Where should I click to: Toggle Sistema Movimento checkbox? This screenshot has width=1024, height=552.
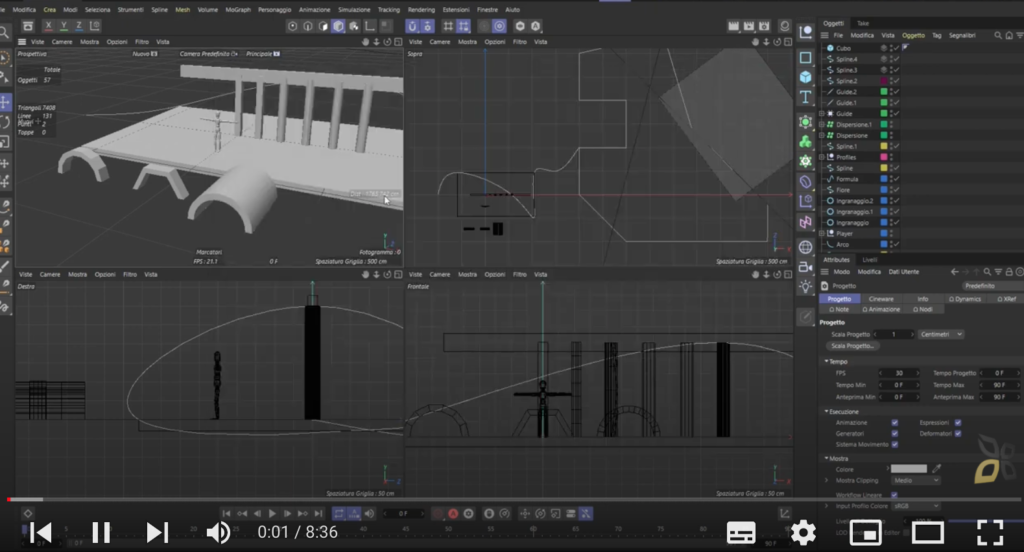[x=894, y=445]
